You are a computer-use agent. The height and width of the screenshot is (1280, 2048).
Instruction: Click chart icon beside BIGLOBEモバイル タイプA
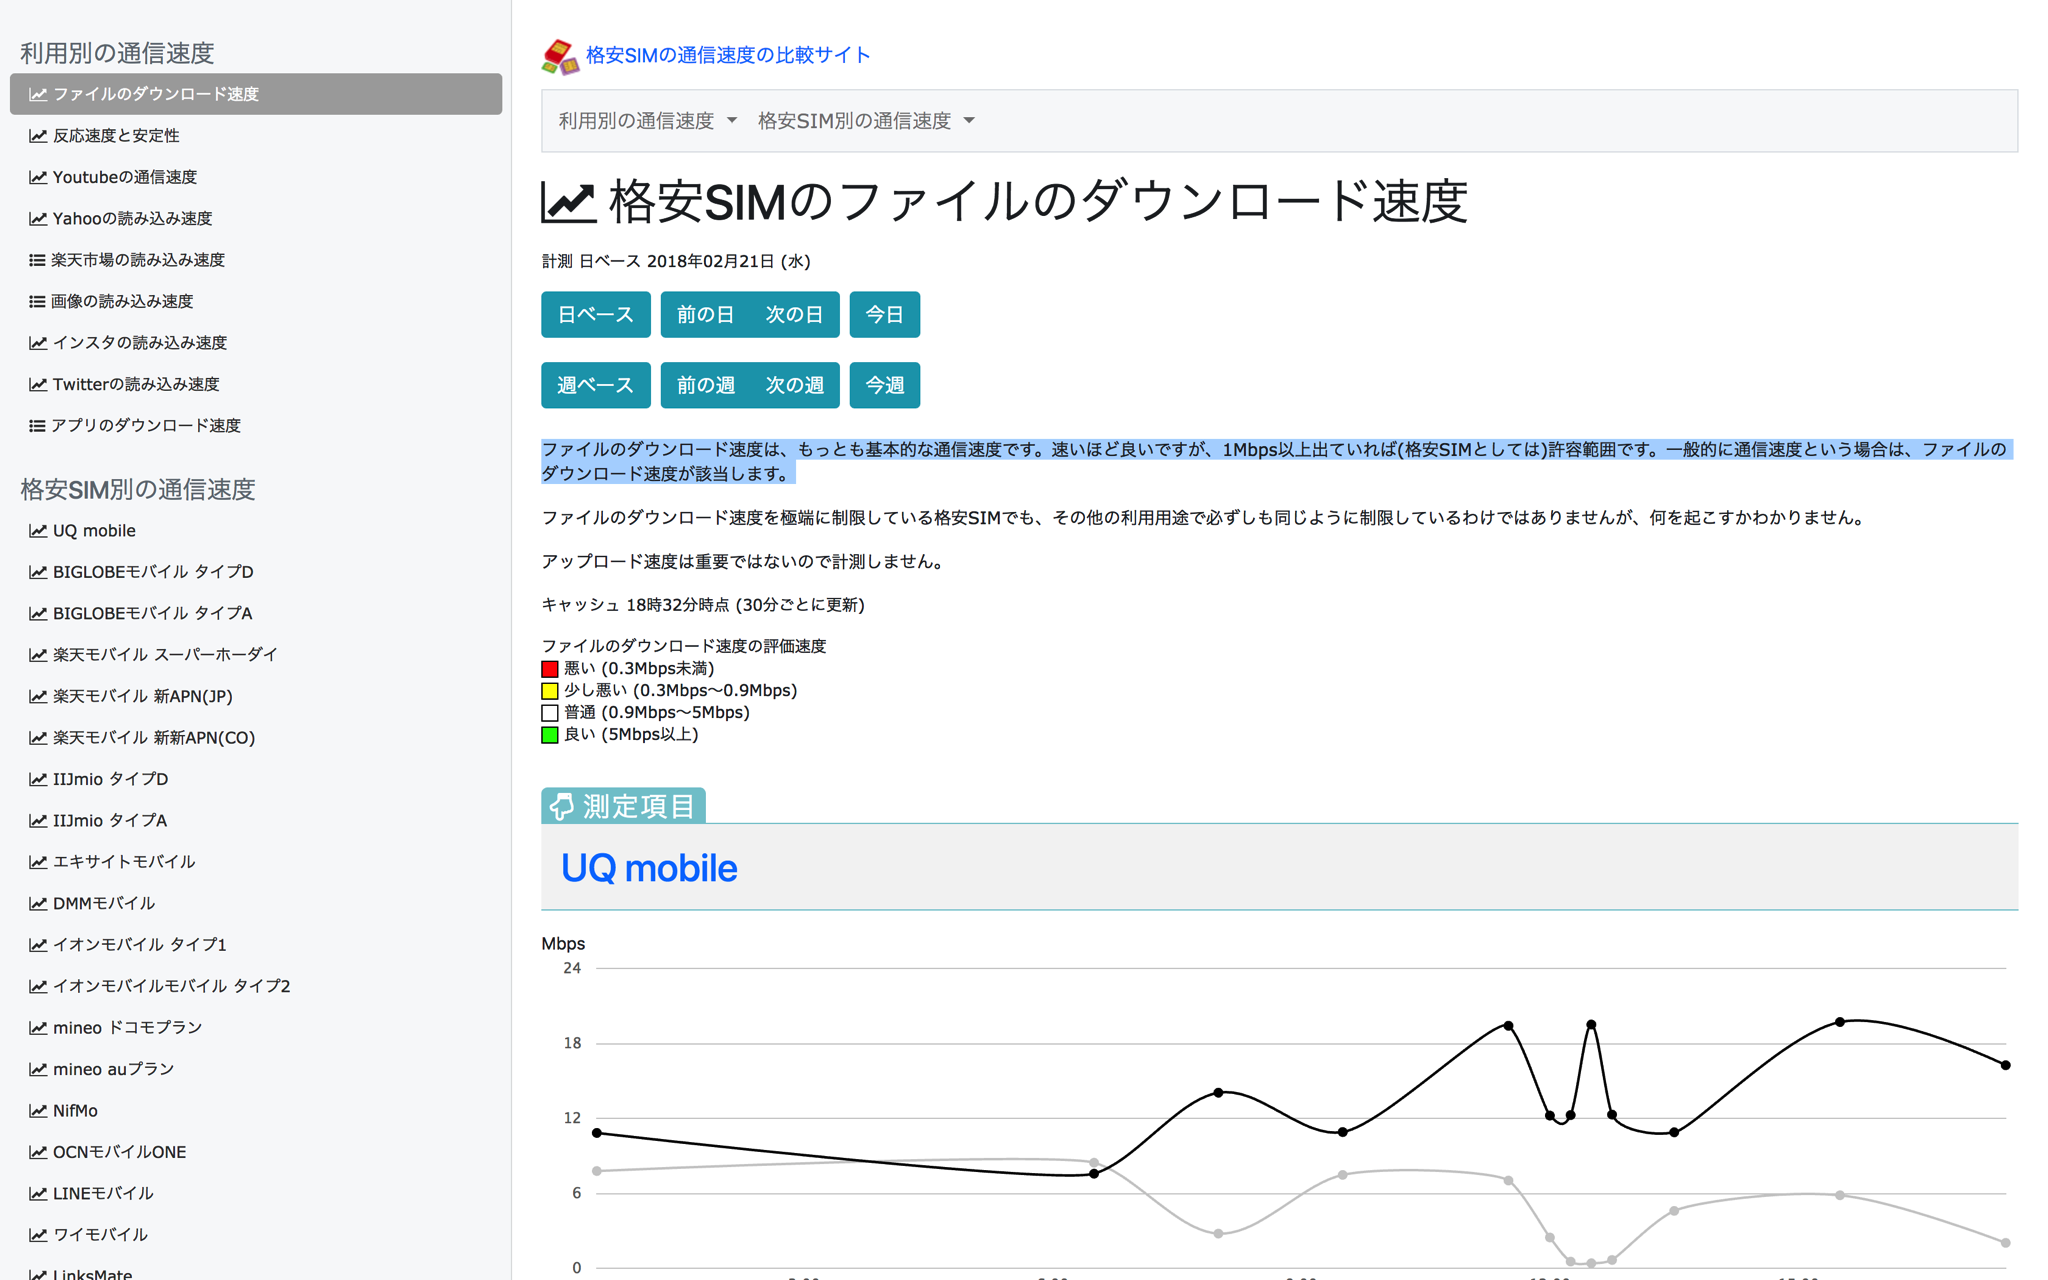(38, 614)
